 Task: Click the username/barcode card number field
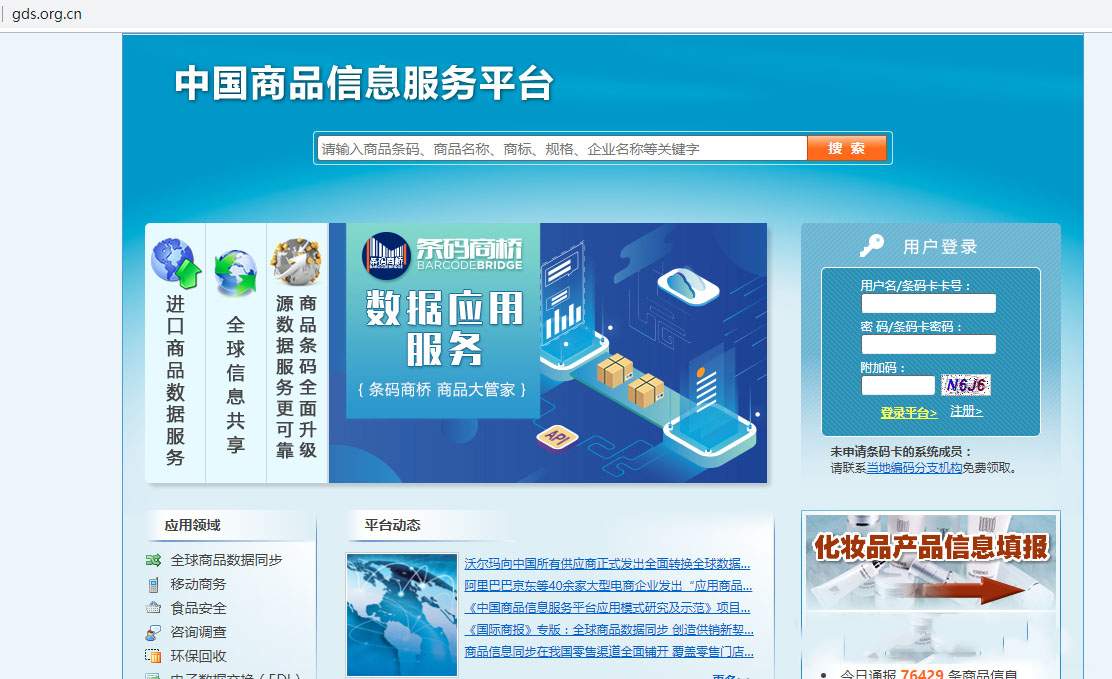[928, 304]
